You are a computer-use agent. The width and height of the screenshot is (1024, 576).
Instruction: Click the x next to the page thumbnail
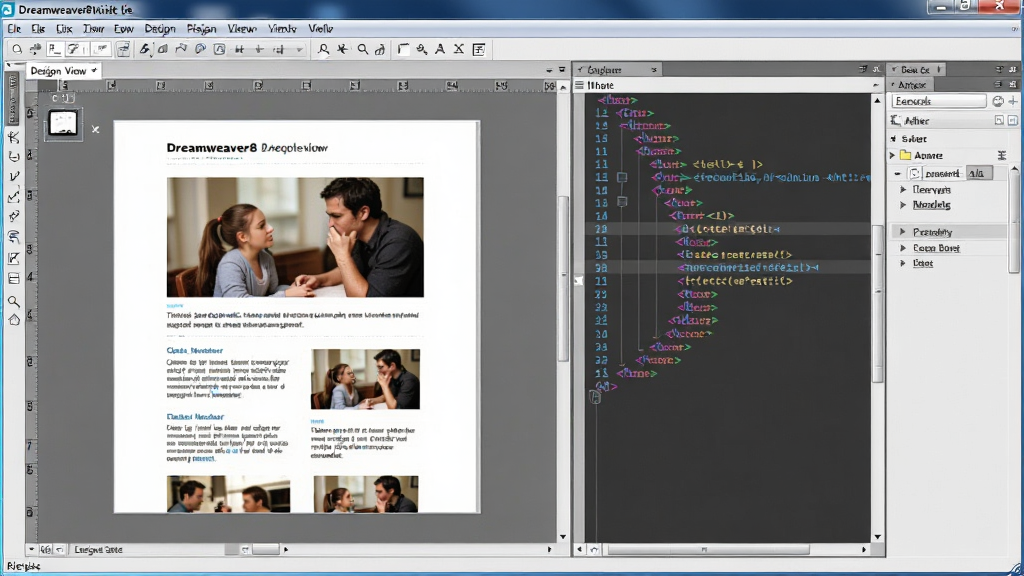[x=95, y=129]
